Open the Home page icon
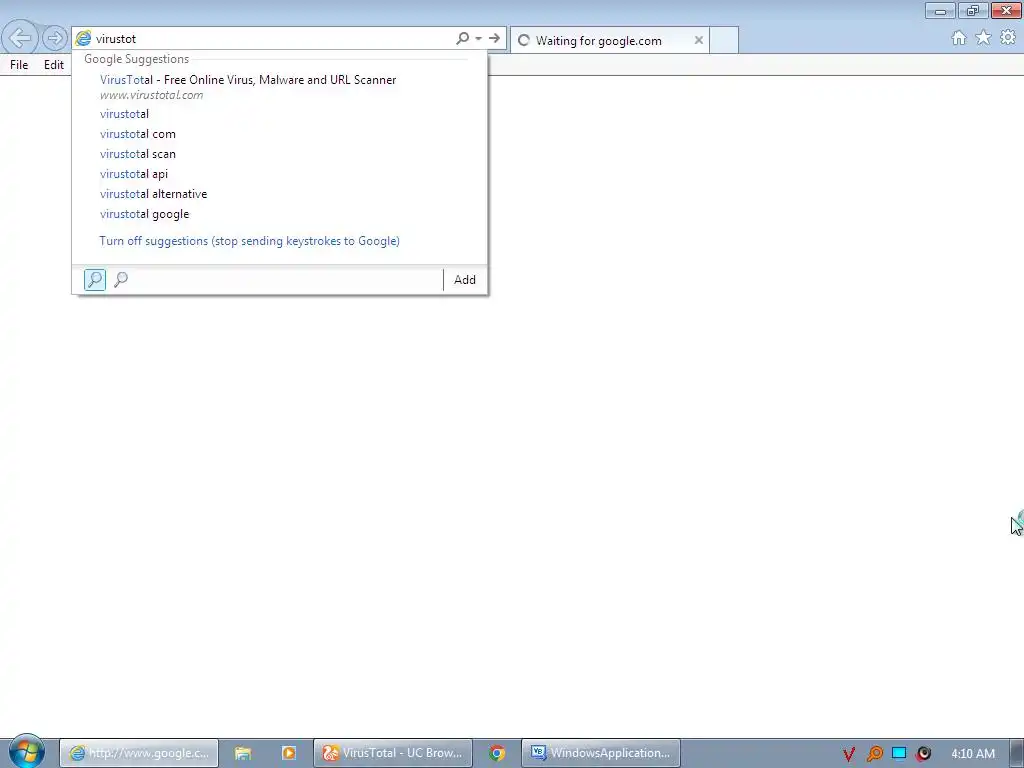Screen dimensions: 1024x768 tap(959, 38)
